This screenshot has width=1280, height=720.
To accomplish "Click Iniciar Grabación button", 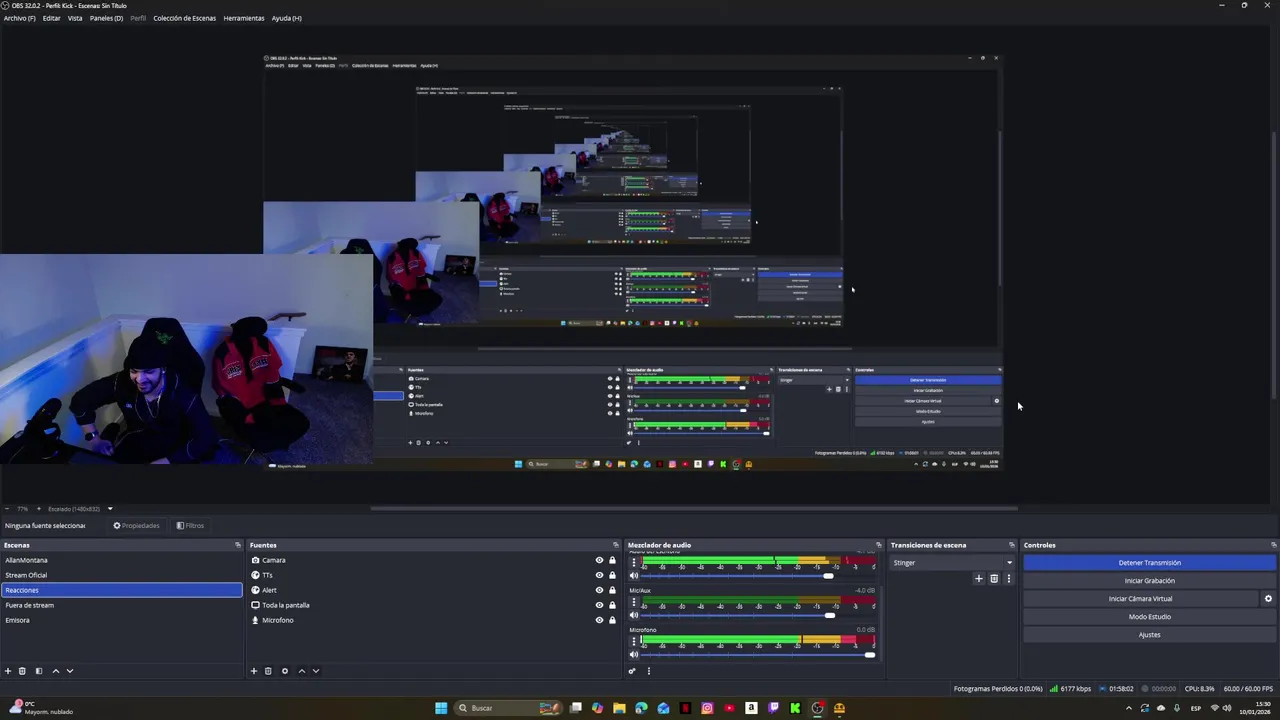I will coord(1149,581).
